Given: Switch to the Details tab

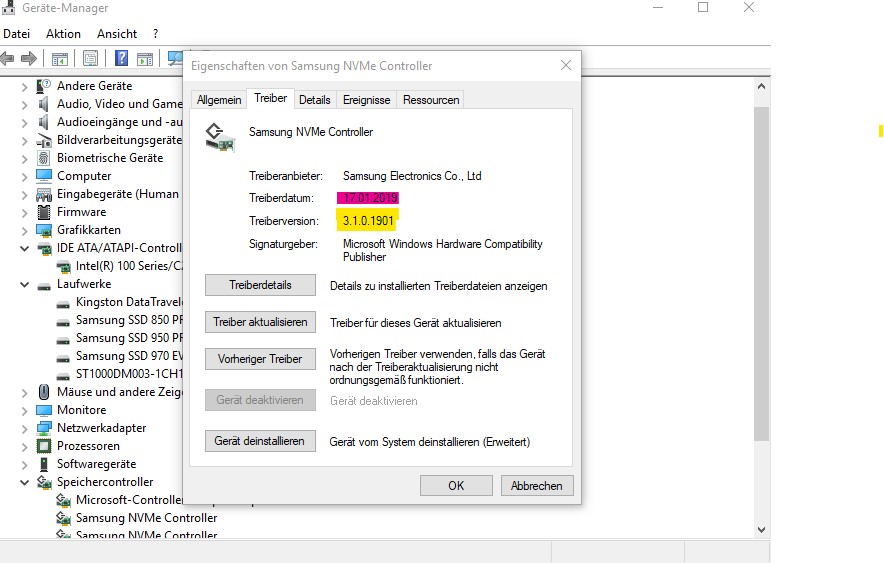Looking at the screenshot, I should (315, 100).
